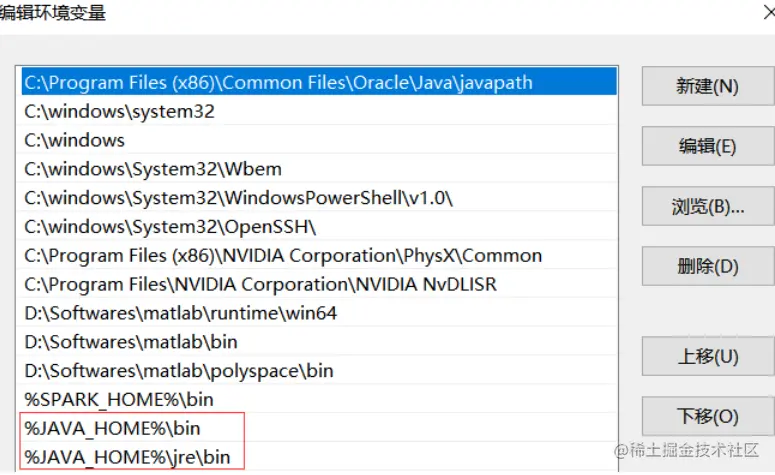Viewport: 775px width, 475px height.
Task: Move the entry up with 上移(U)
Action: (708, 356)
